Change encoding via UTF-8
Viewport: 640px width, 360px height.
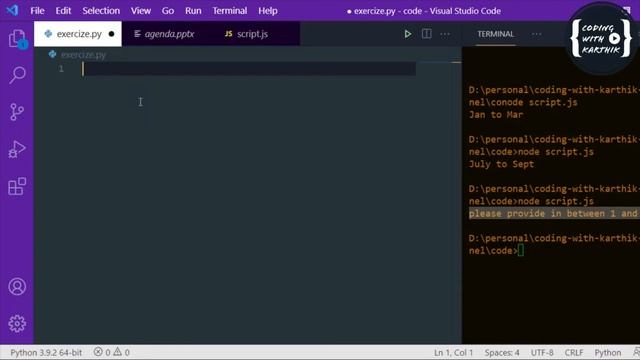point(542,352)
